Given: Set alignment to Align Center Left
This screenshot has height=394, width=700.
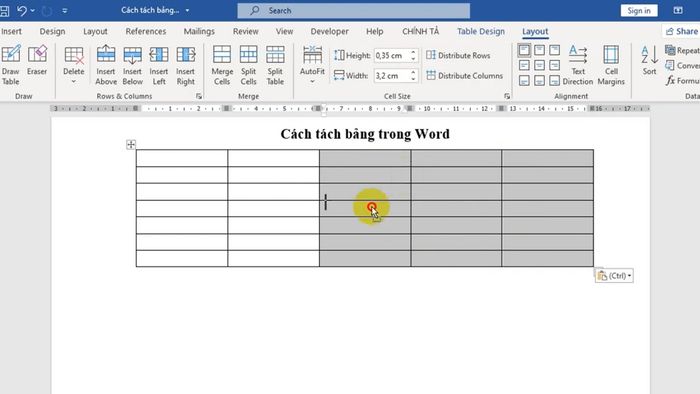Looking at the screenshot, I should click(x=524, y=66).
